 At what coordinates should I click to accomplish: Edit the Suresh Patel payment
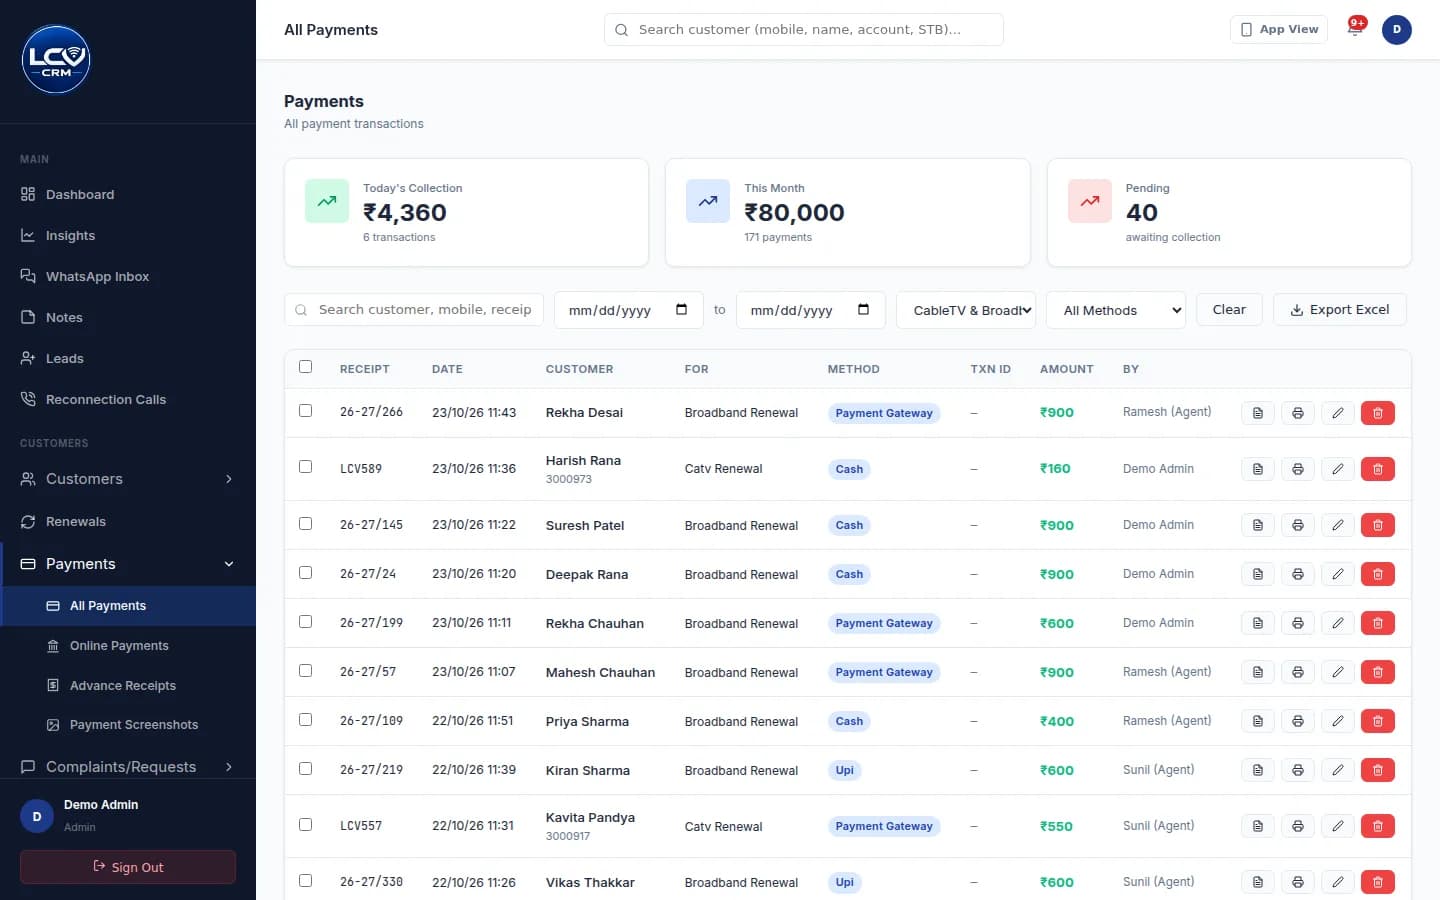(1338, 525)
